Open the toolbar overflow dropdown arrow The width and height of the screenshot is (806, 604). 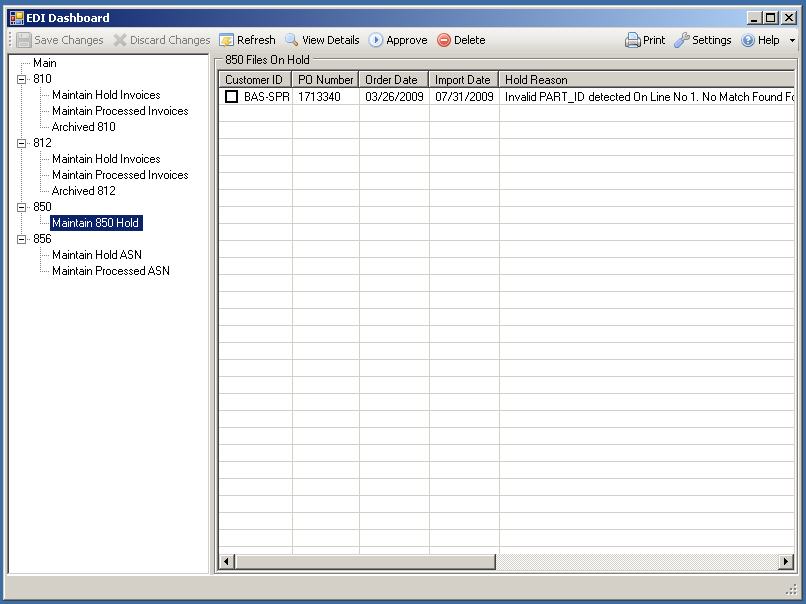tap(793, 41)
